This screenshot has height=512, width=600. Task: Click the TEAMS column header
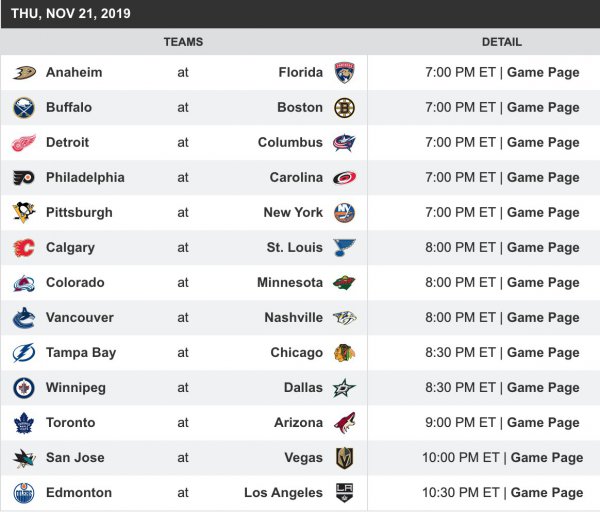click(x=183, y=42)
